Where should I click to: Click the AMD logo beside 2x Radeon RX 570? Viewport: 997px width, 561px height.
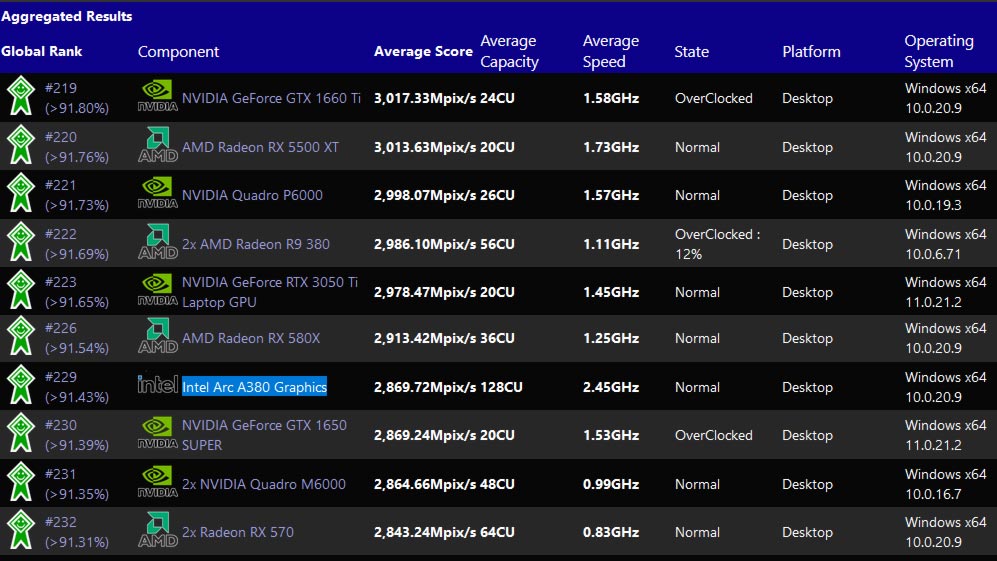[158, 530]
